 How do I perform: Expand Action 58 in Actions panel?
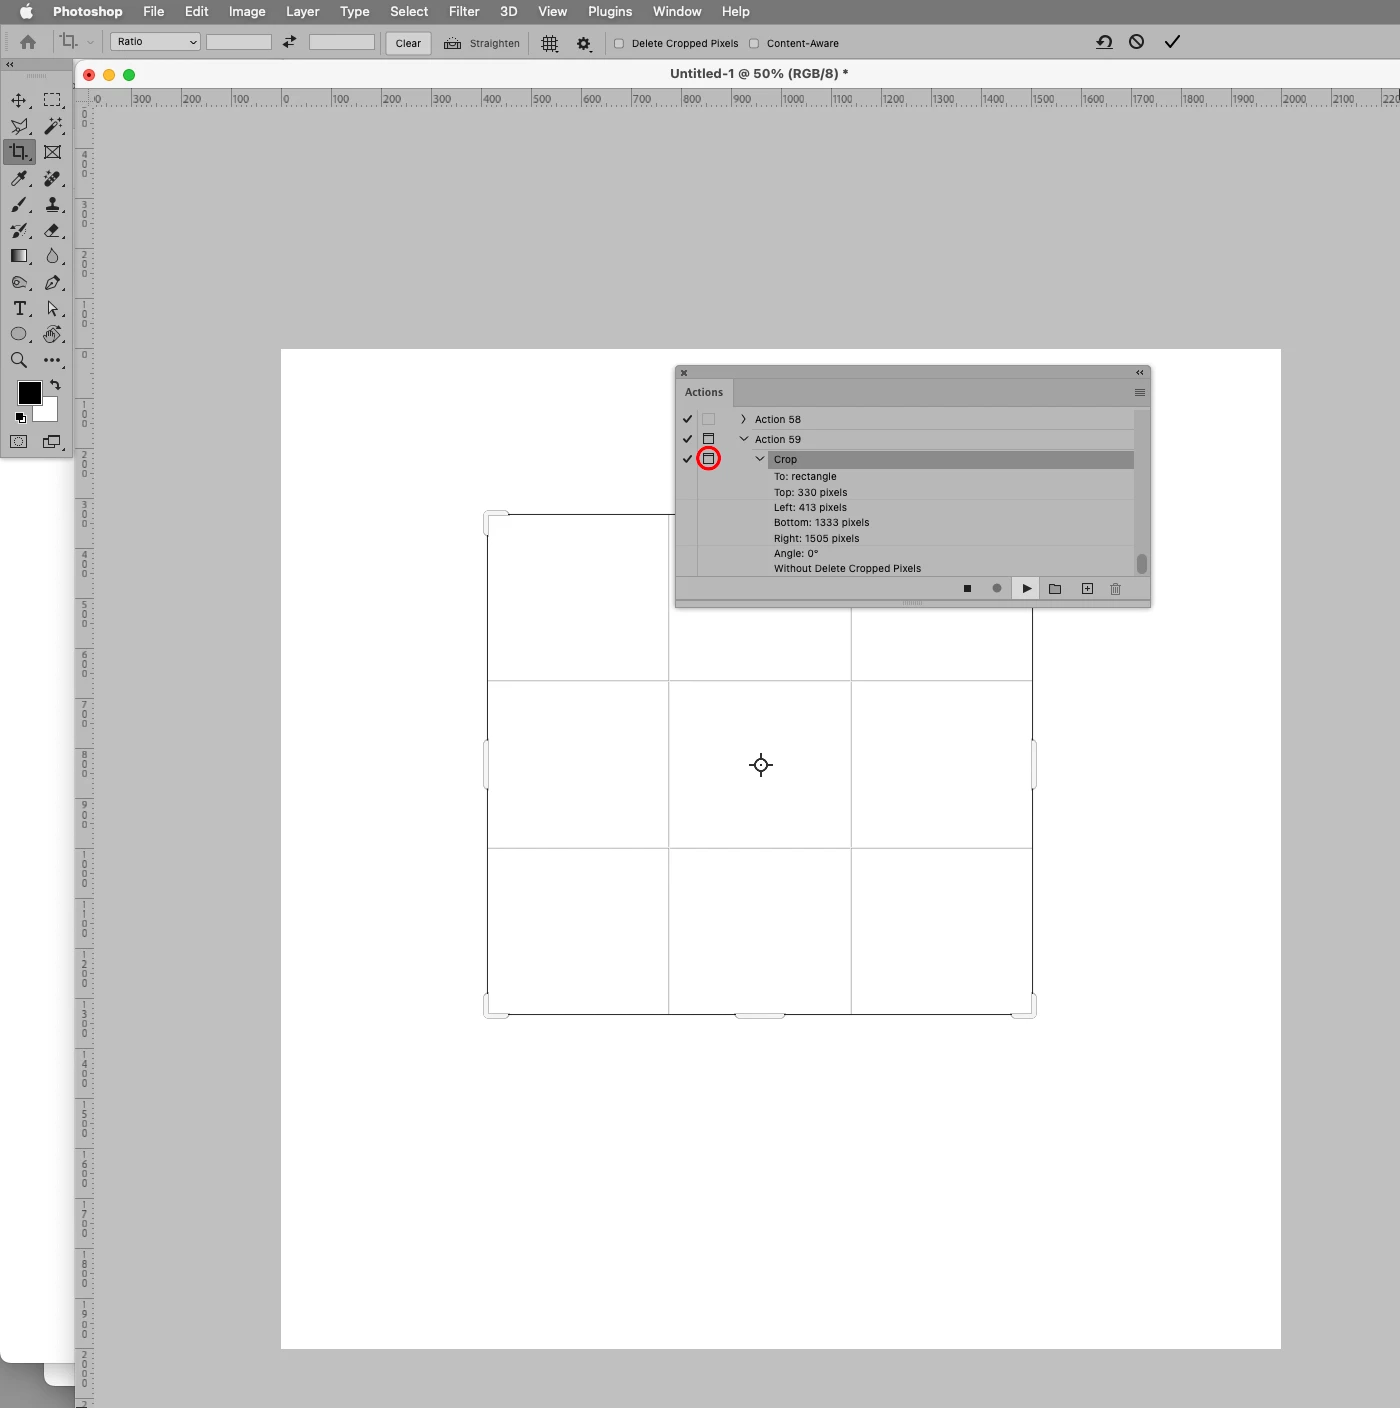[x=743, y=419]
